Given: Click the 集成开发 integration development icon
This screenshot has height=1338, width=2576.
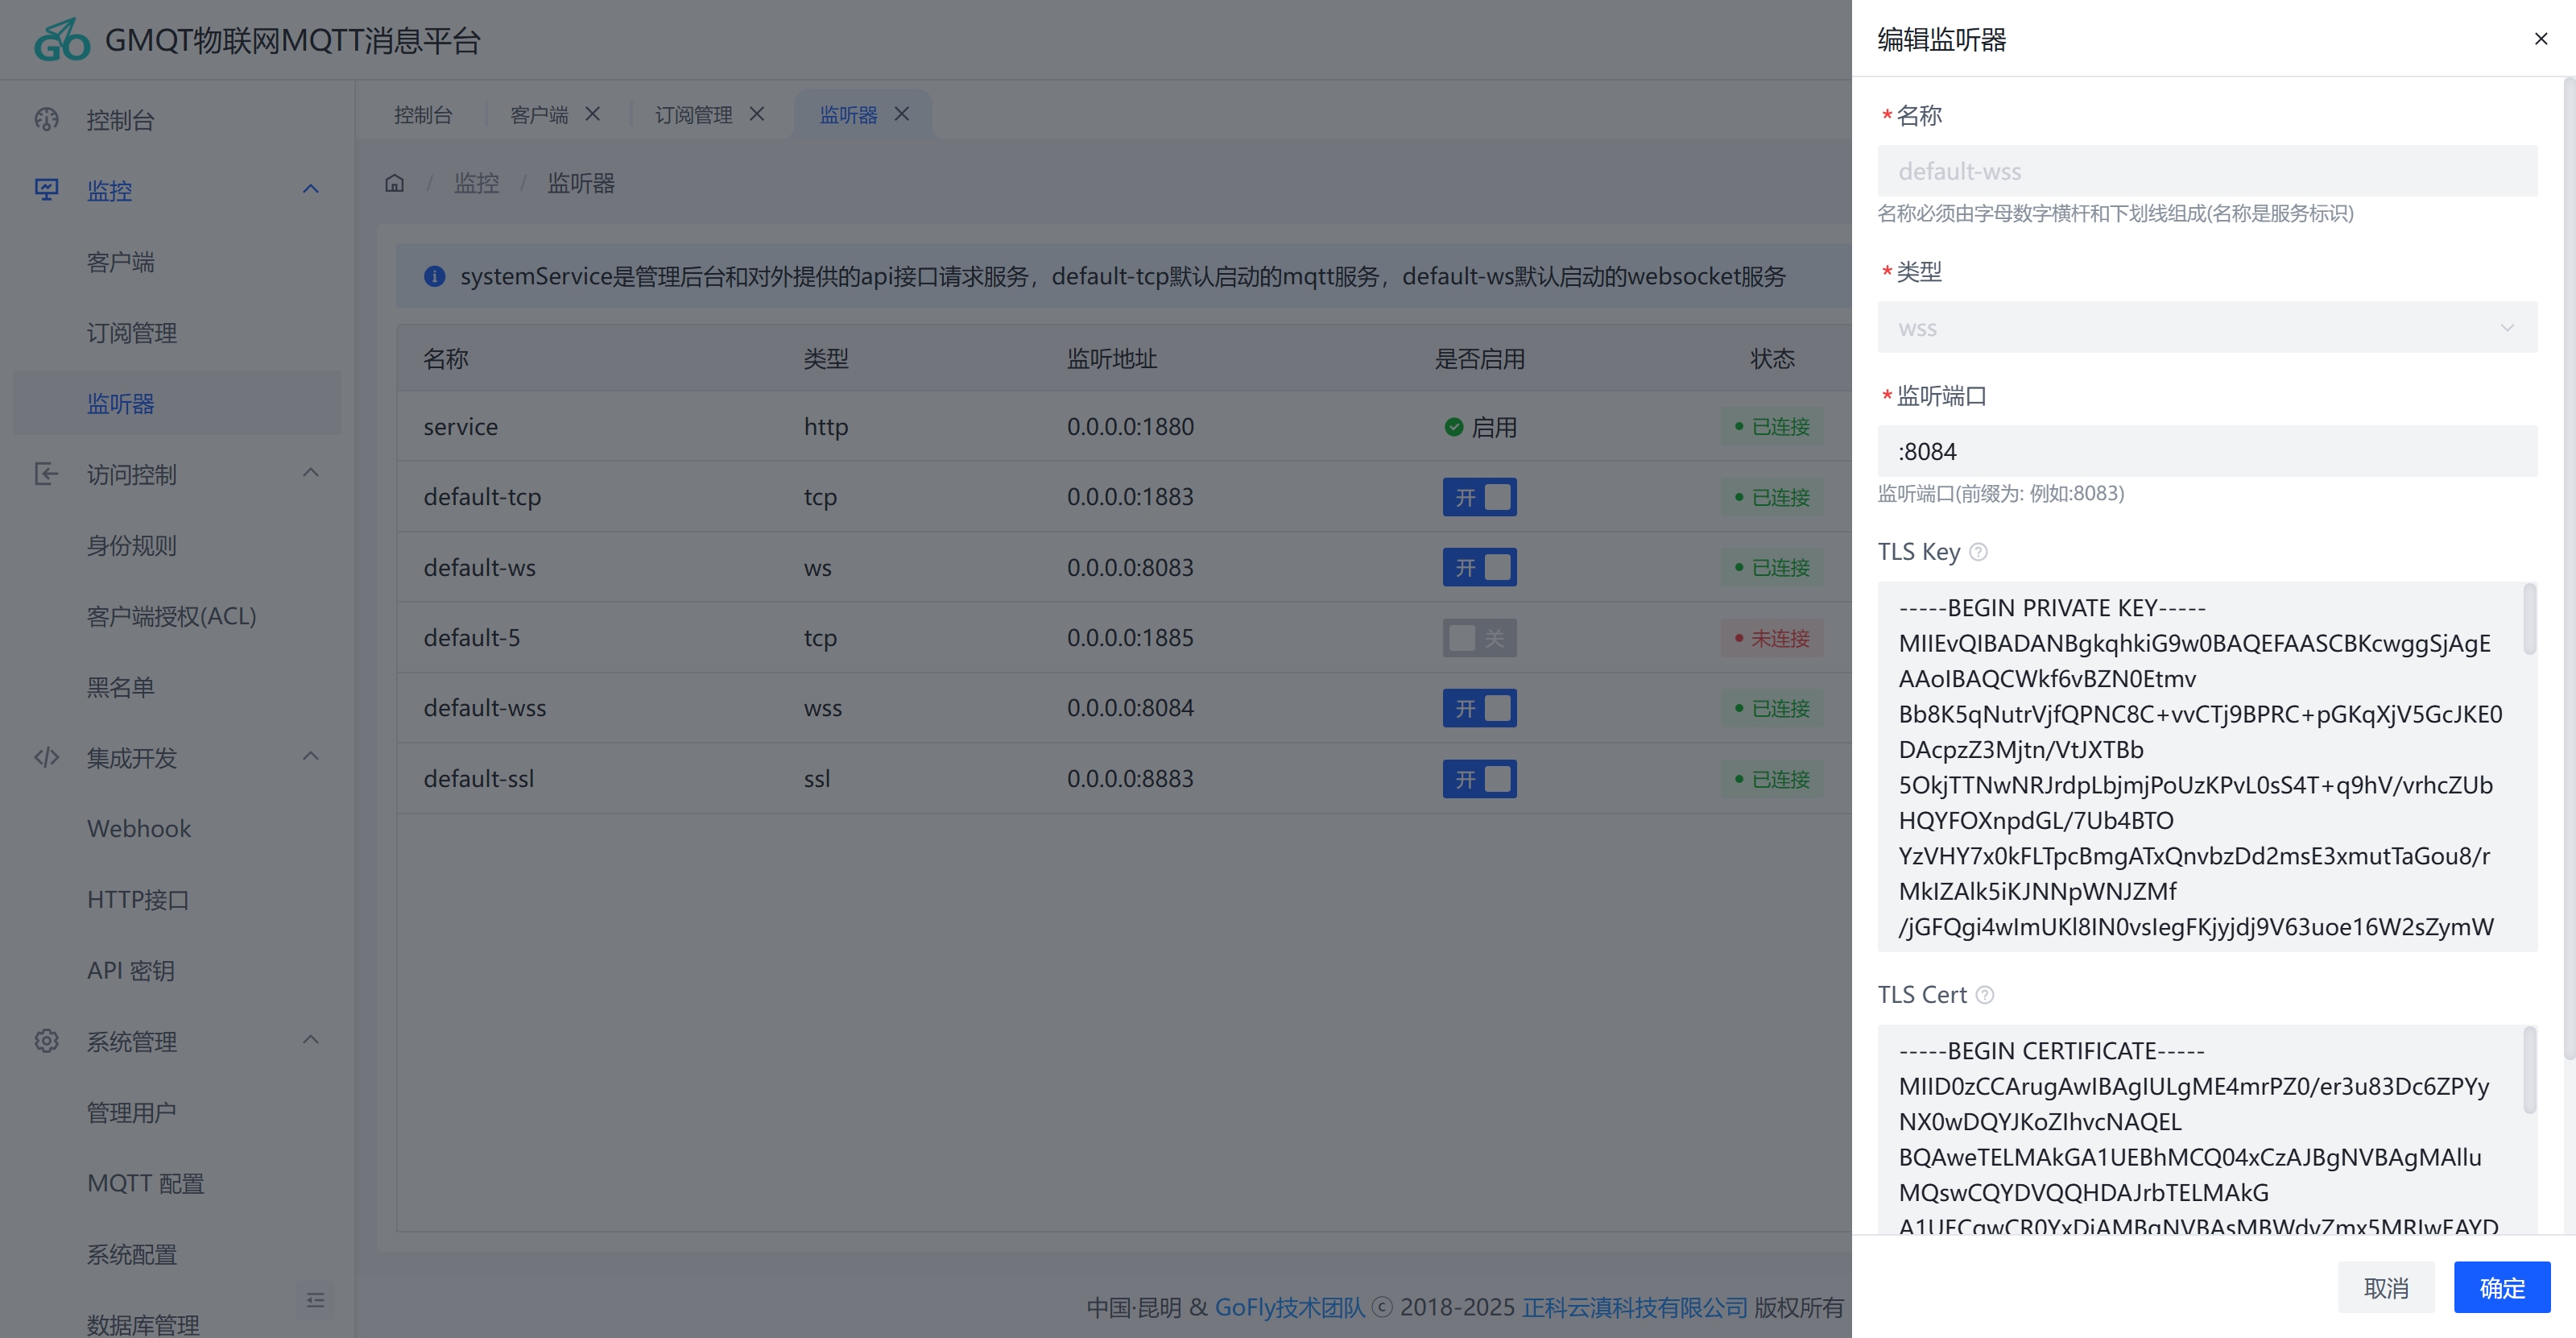Looking at the screenshot, I should click(46, 757).
